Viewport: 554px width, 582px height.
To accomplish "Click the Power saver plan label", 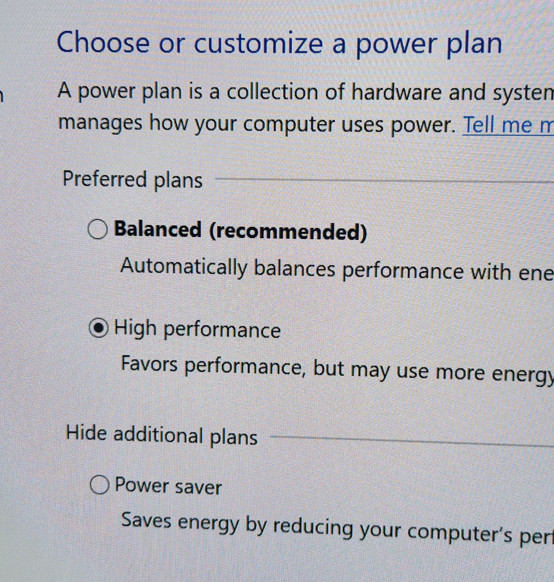I will point(168,486).
